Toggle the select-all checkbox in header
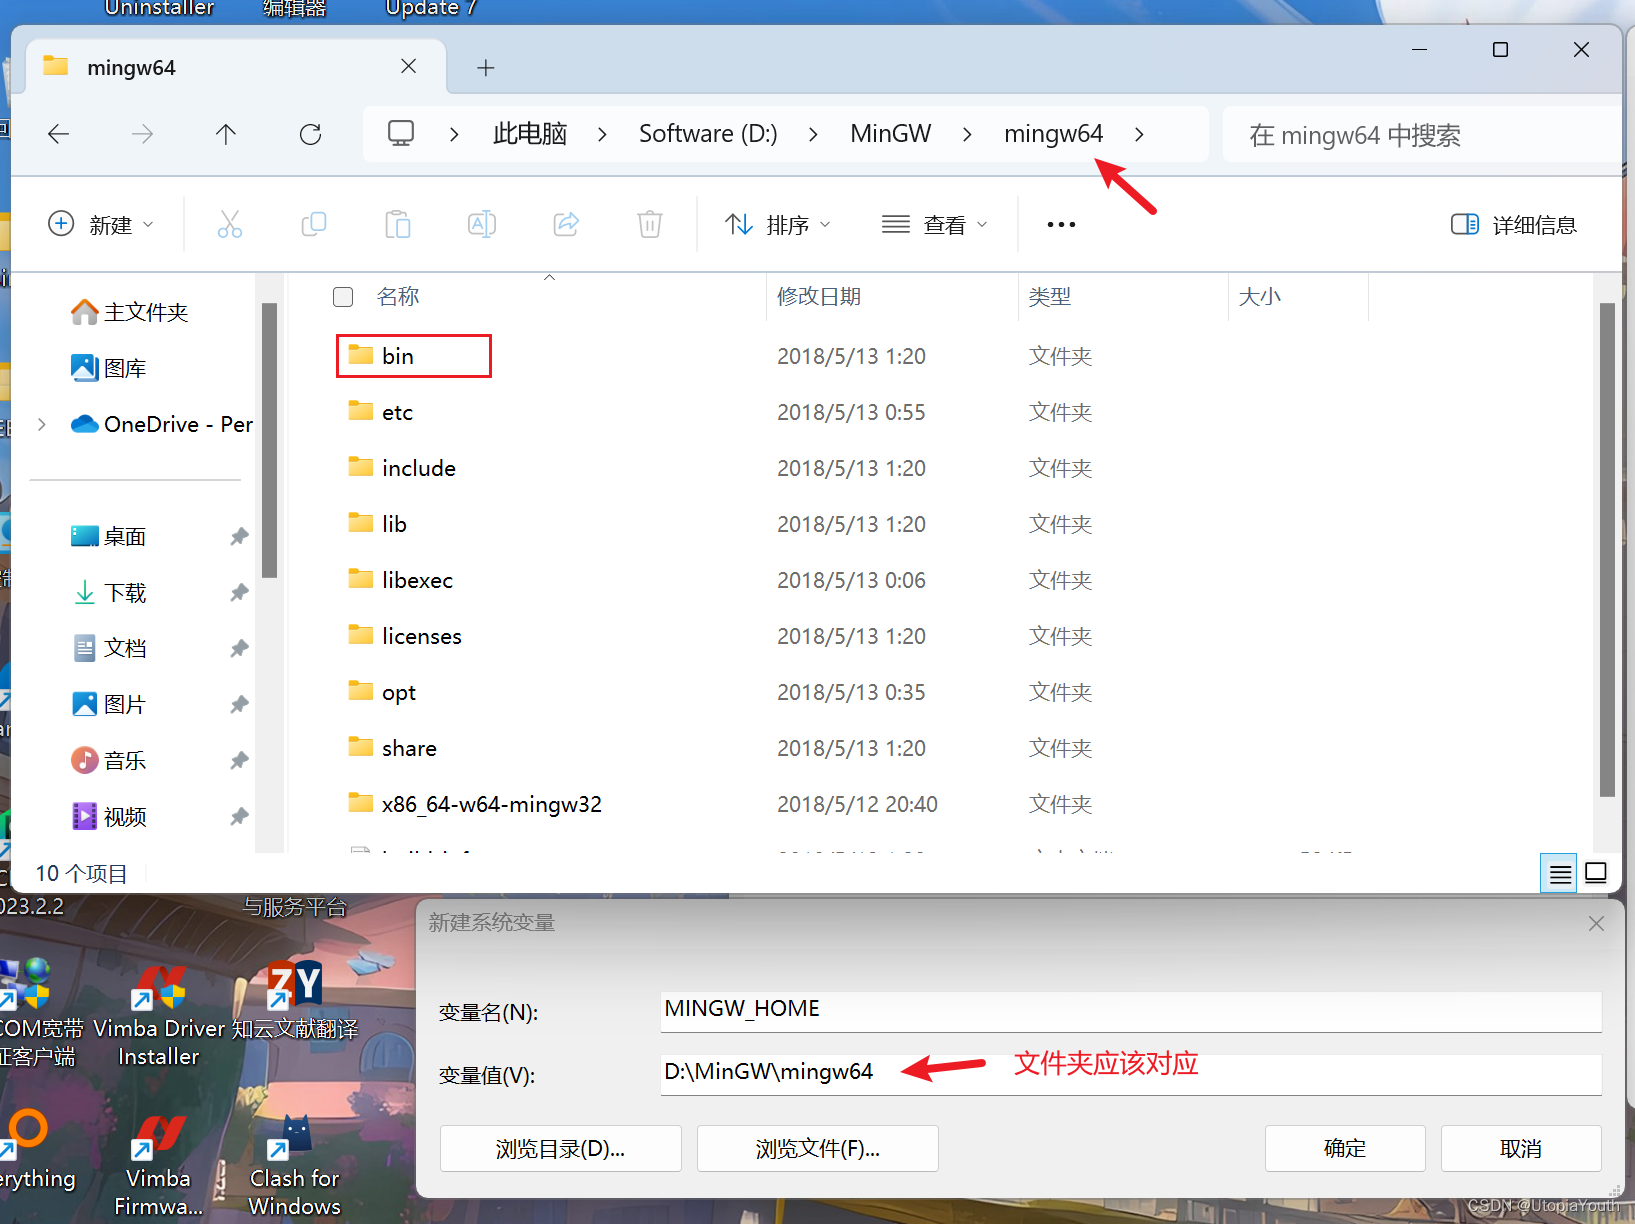Screen dimensions: 1635x1224 [x=343, y=297]
